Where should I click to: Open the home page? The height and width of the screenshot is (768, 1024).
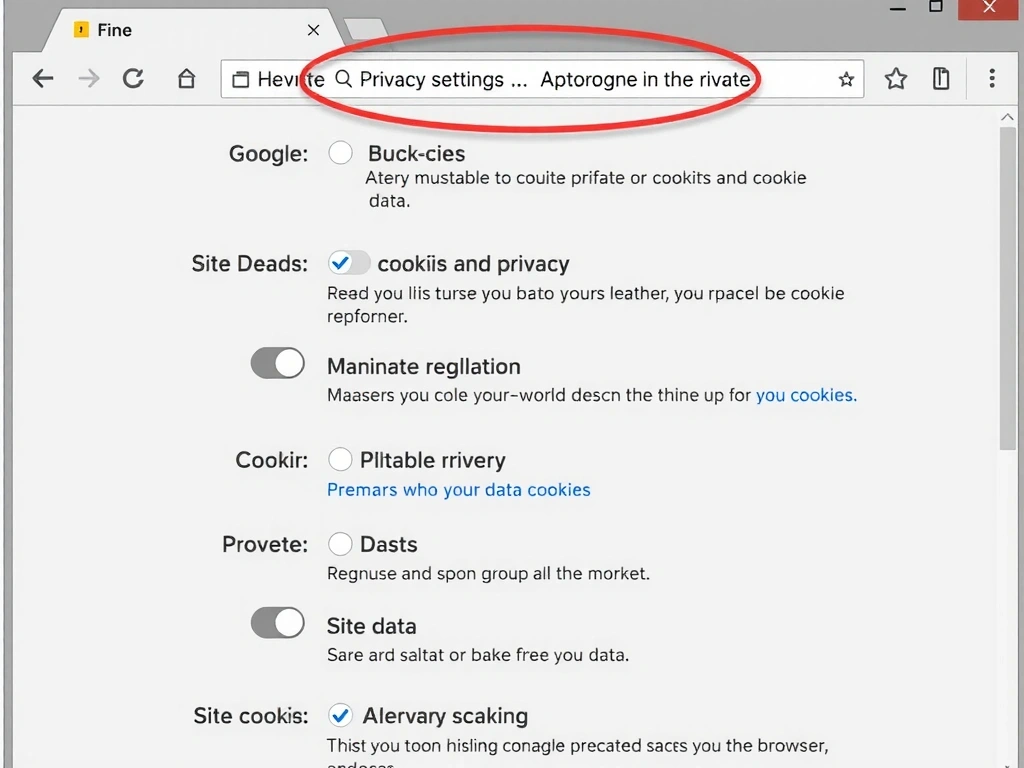186,79
